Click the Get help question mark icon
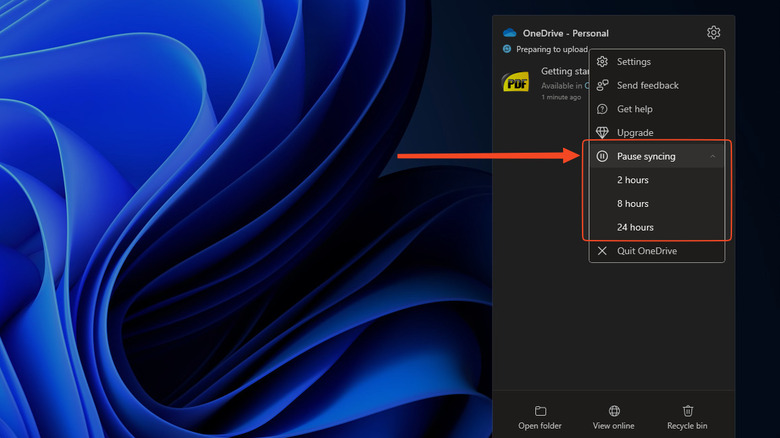 (x=602, y=109)
